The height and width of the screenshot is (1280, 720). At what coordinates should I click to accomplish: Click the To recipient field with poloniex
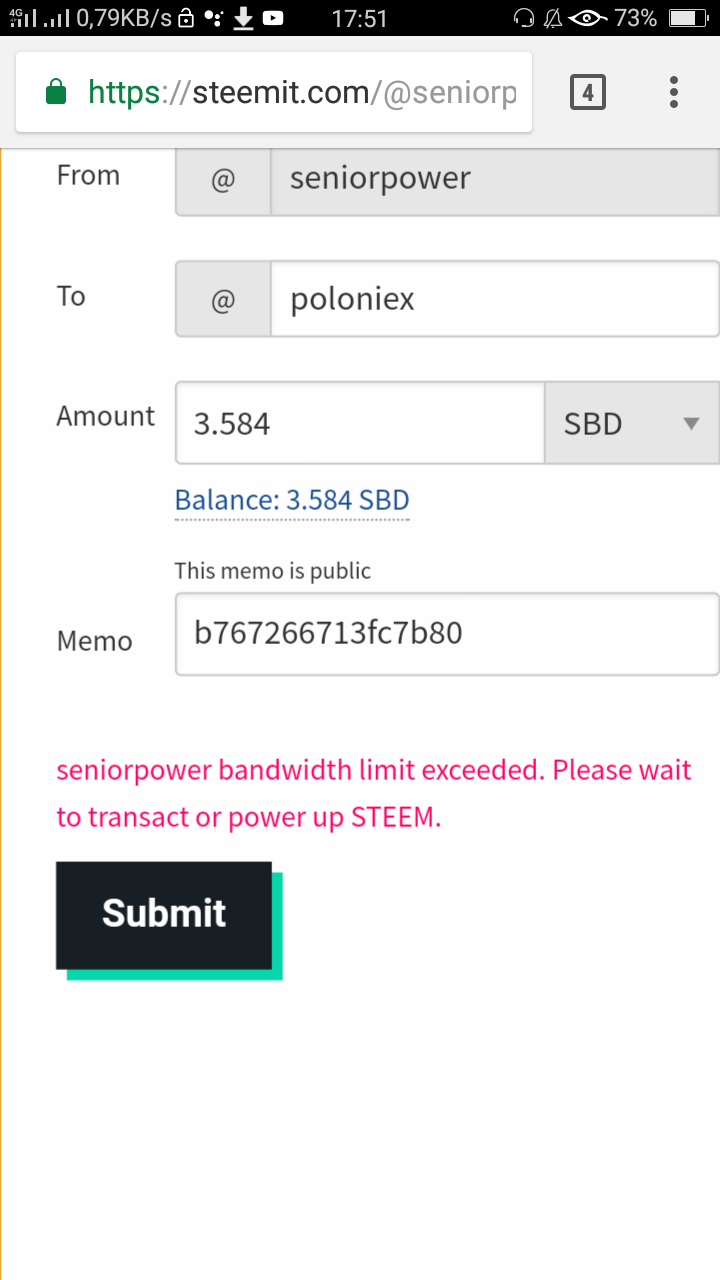pyautogui.click(x=494, y=300)
